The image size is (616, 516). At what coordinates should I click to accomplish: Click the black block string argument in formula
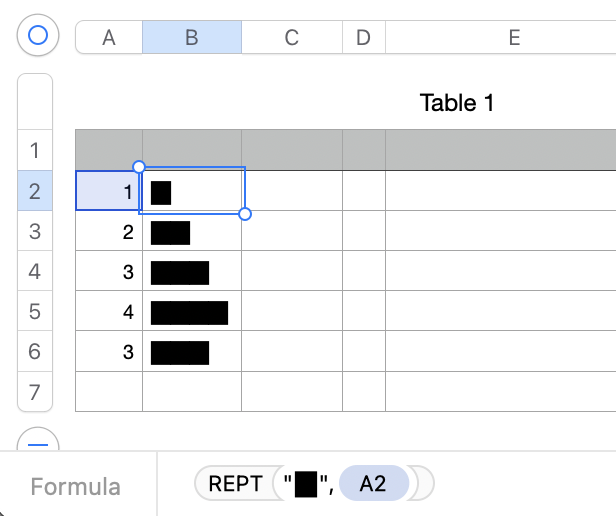305,485
